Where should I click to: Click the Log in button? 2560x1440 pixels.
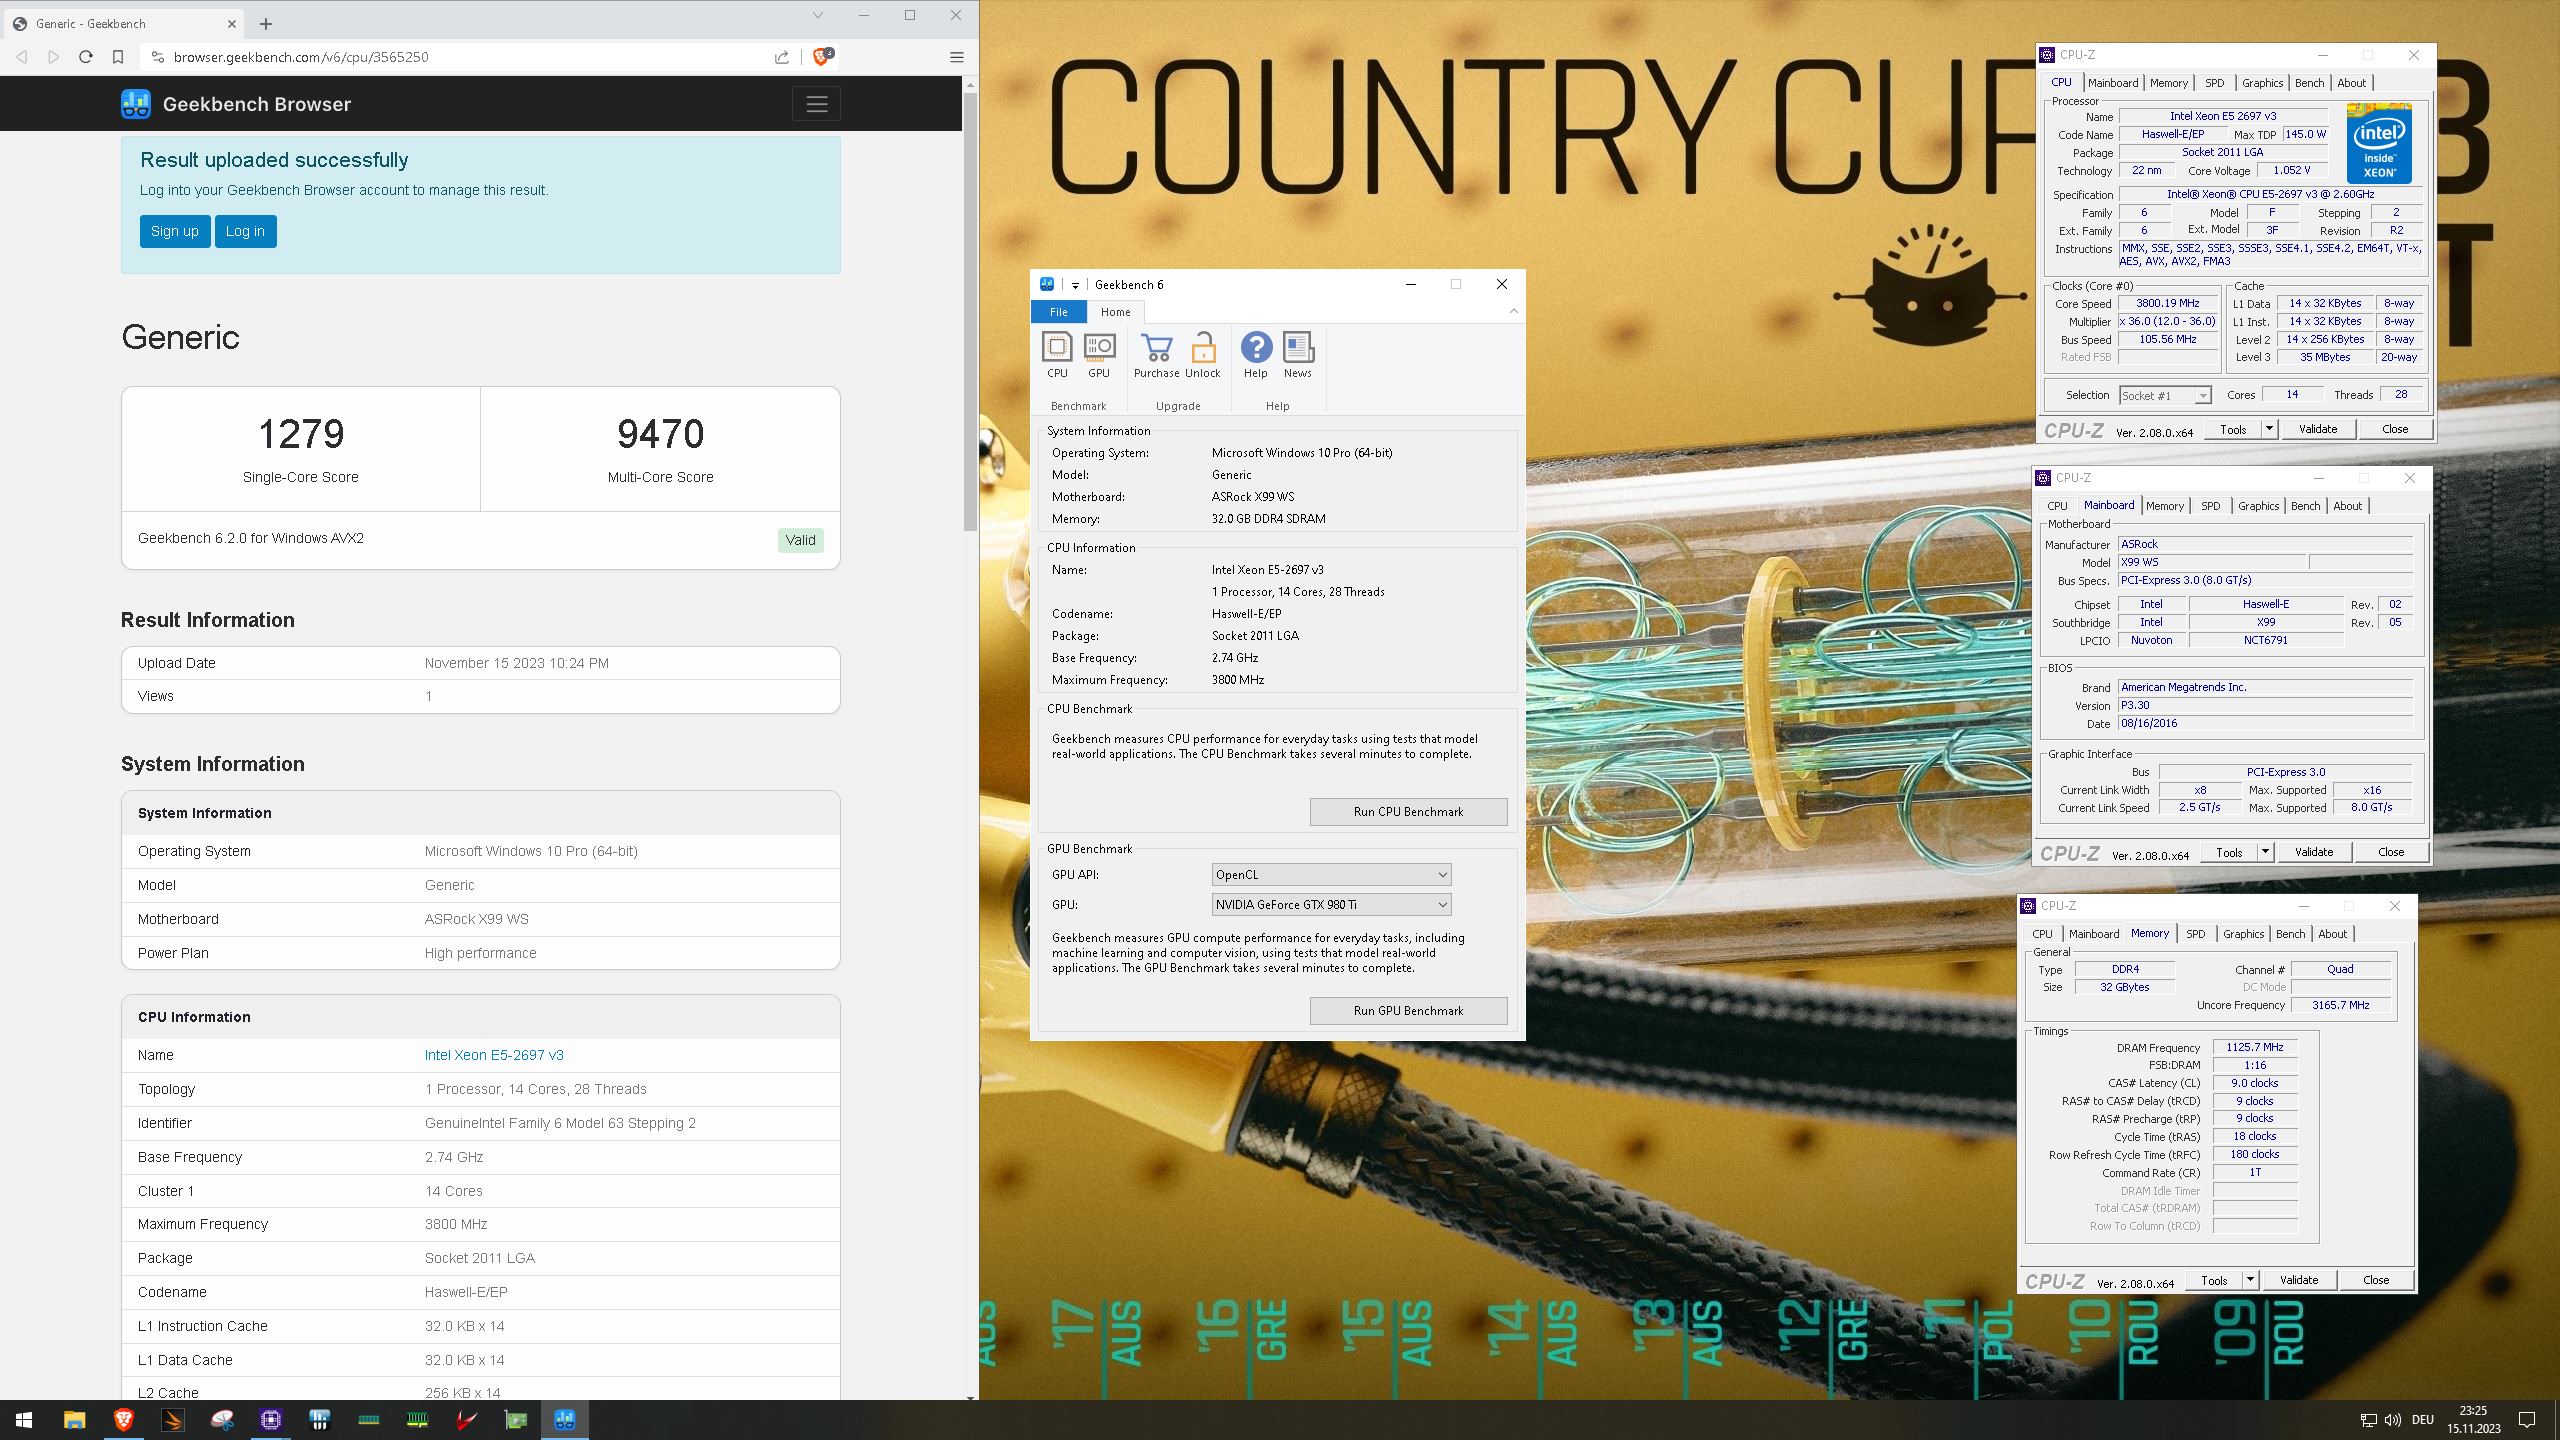coord(245,231)
